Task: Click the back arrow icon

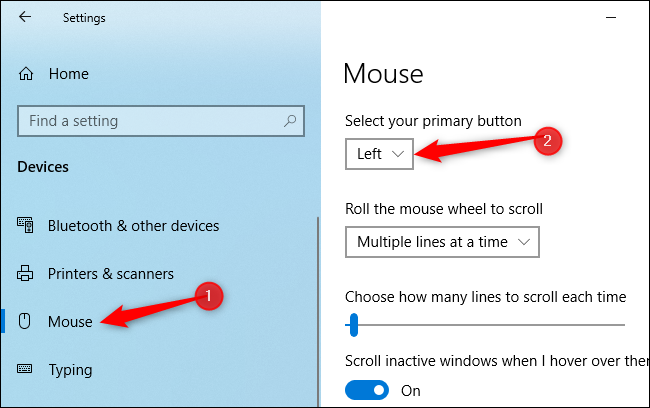Action: [x=25, y=17]
